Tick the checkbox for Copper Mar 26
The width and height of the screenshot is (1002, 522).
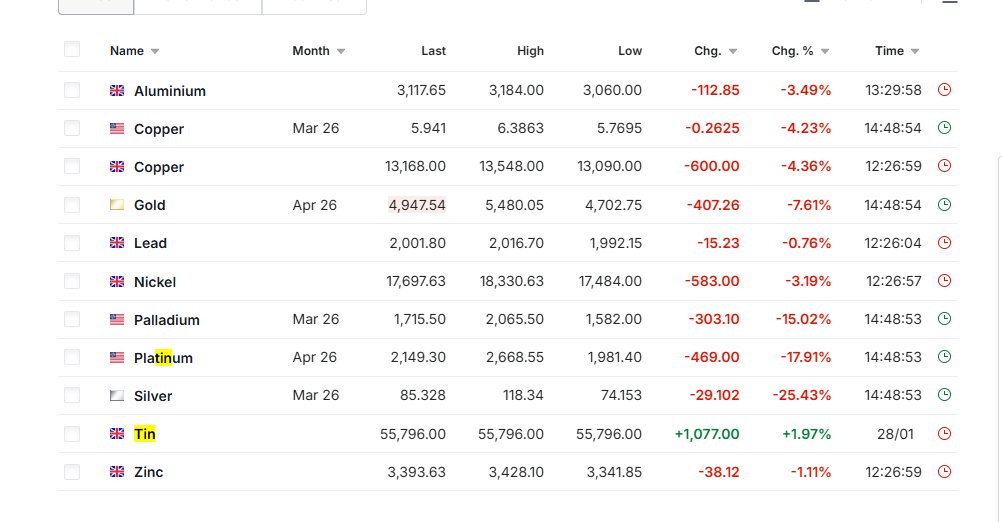click(72, 128)
